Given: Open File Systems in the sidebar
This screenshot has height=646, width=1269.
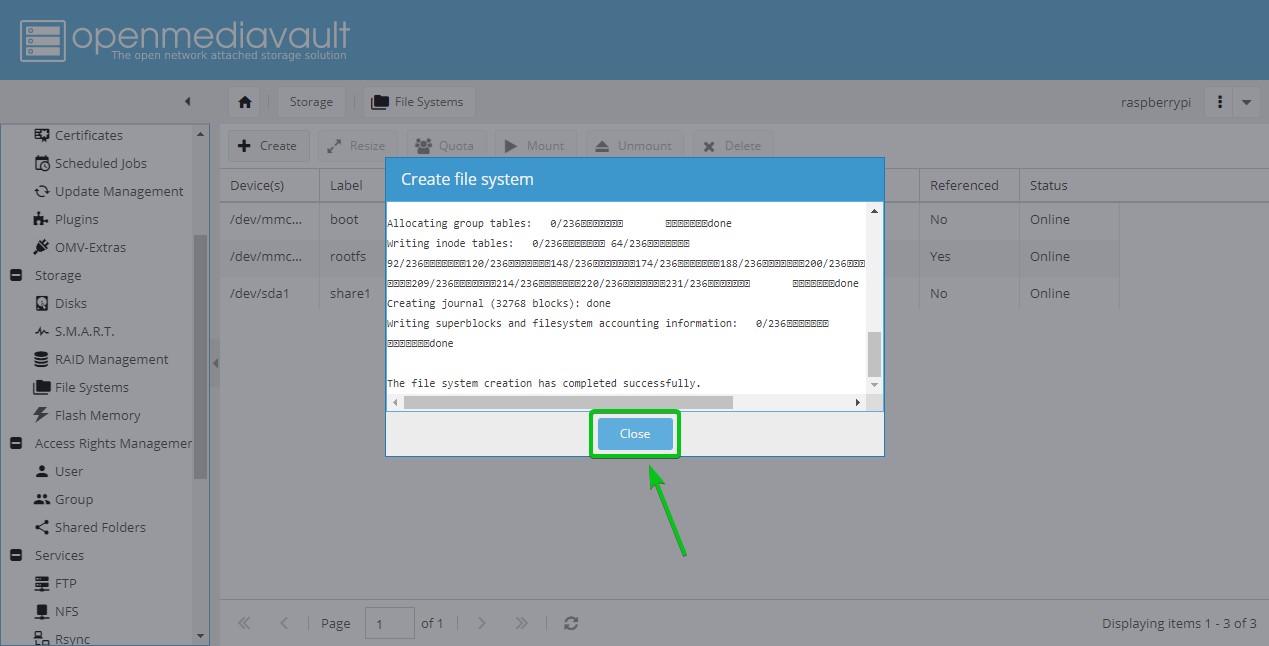Looking at the screenshot, I should pyautogui.click(x=92, y=387).
